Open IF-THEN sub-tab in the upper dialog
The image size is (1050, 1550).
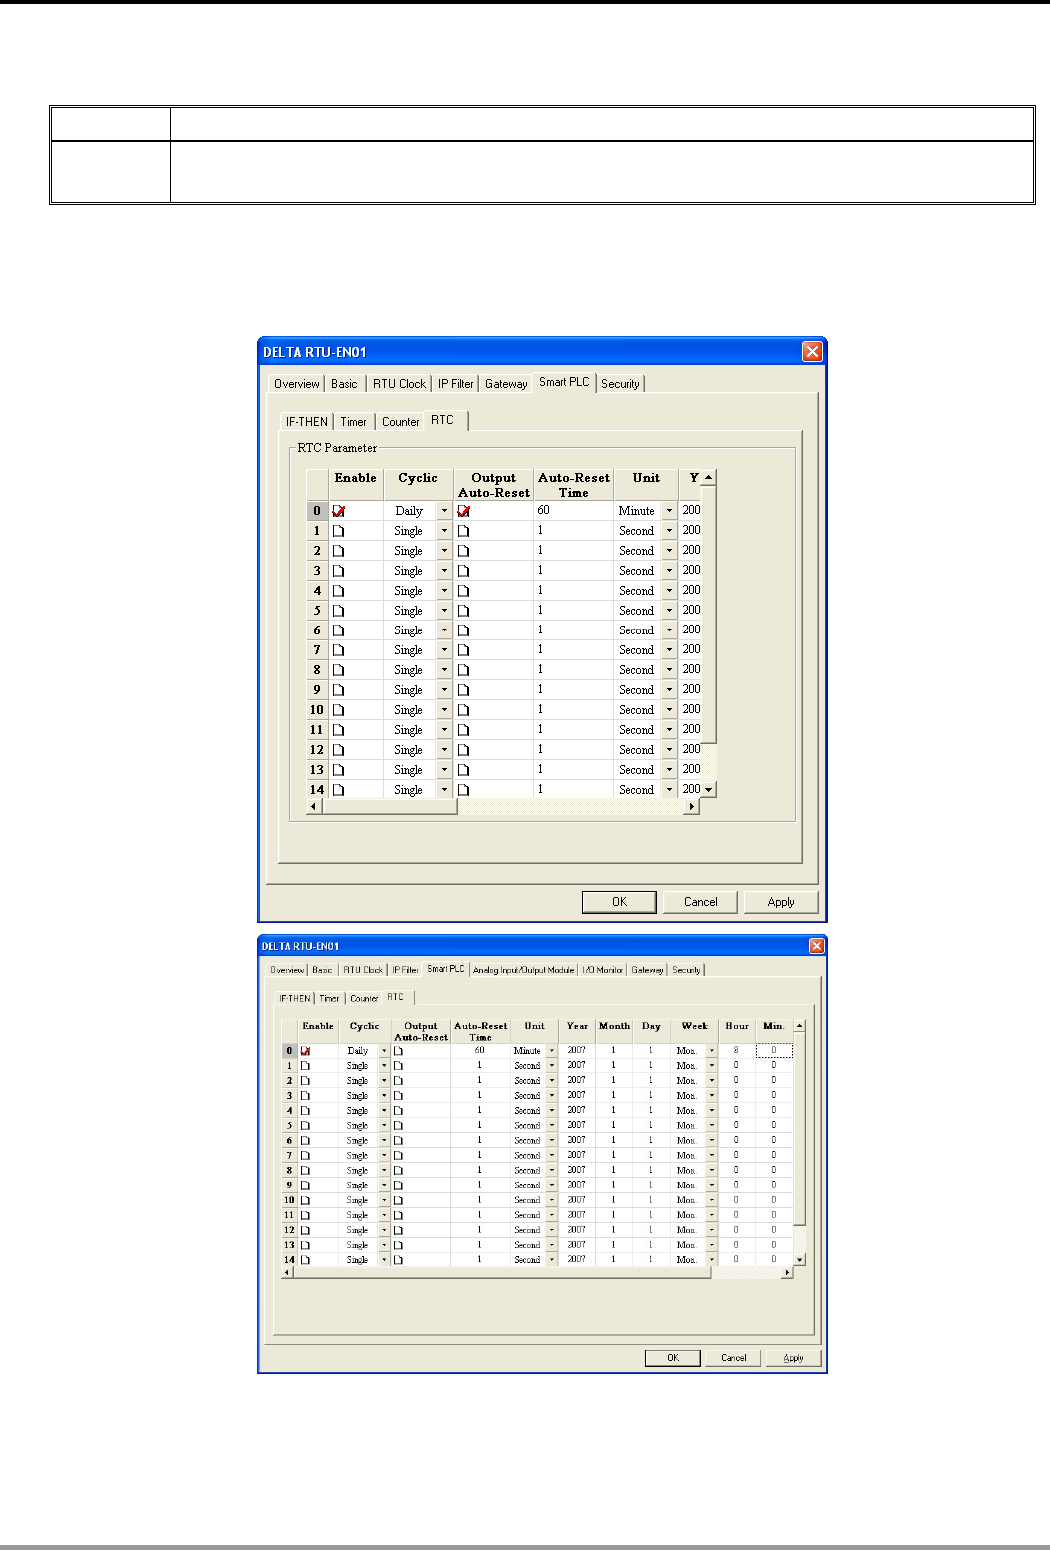[306, 422]
